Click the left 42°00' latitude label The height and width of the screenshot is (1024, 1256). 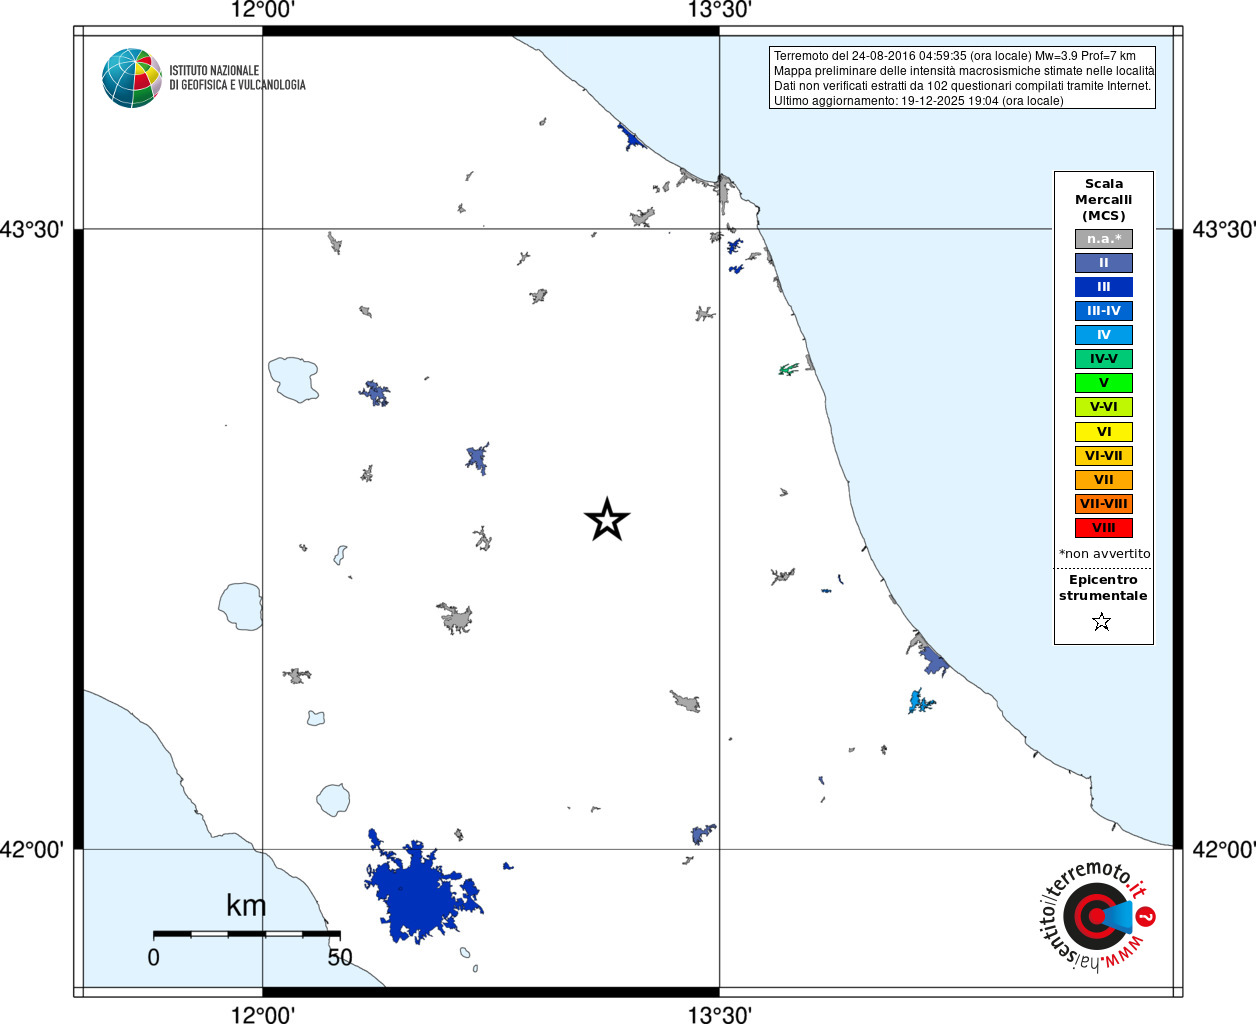point(32,850)
